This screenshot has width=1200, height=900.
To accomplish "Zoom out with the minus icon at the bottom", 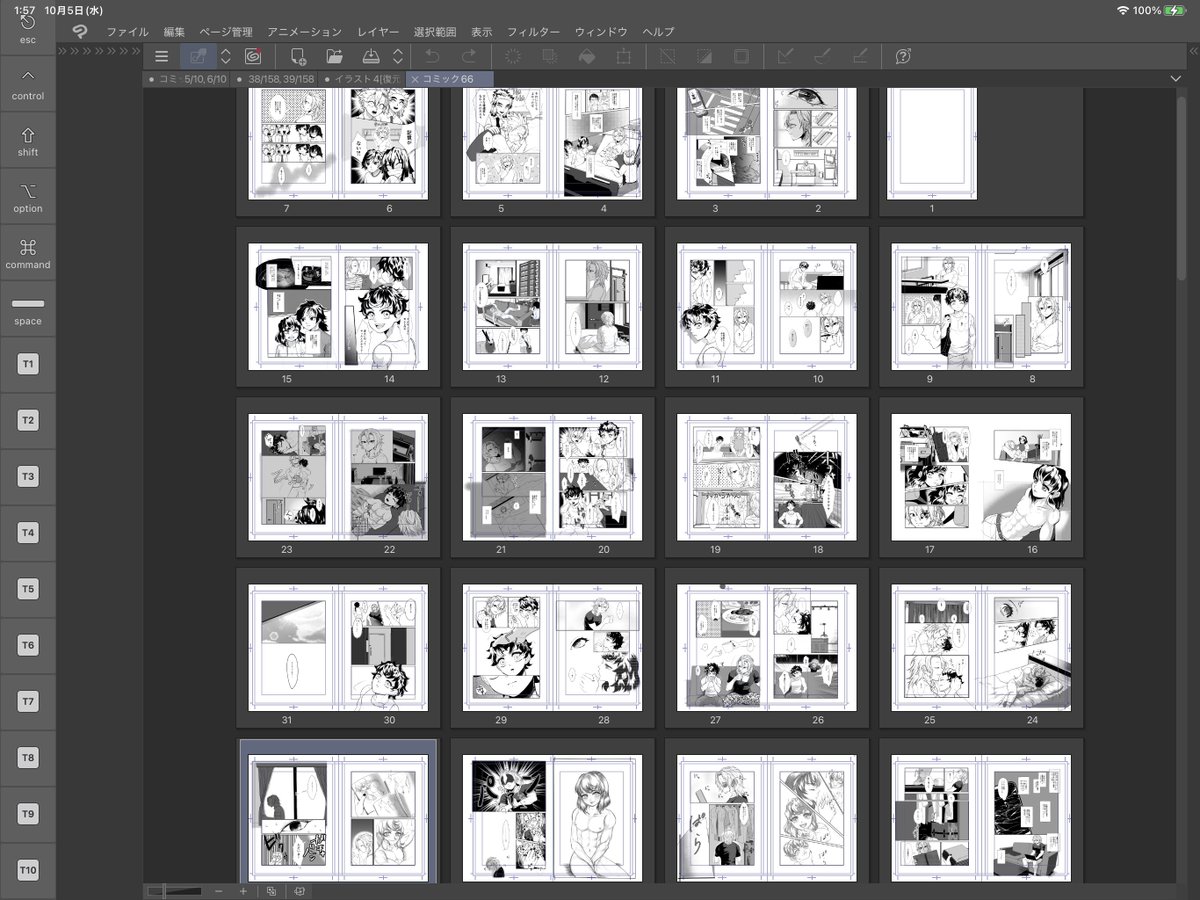I will coord(218,891).
